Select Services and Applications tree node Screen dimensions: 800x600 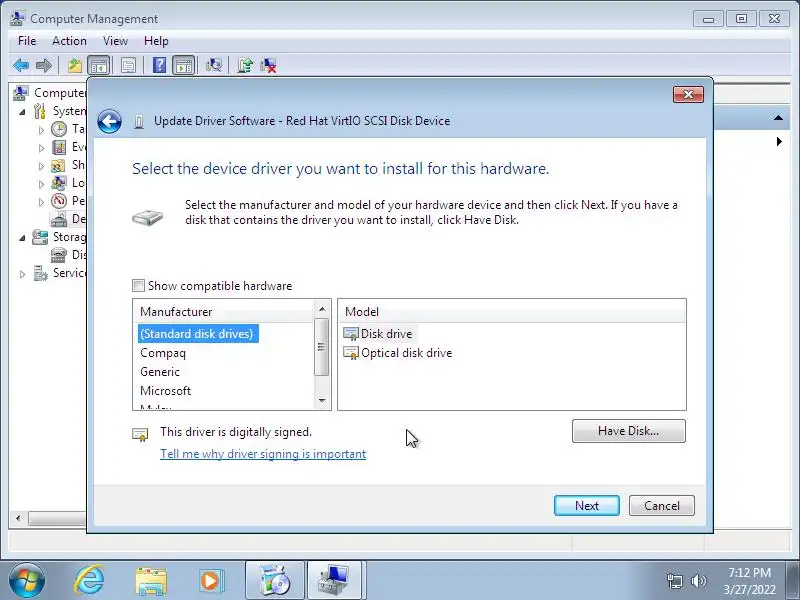[60, 273]
